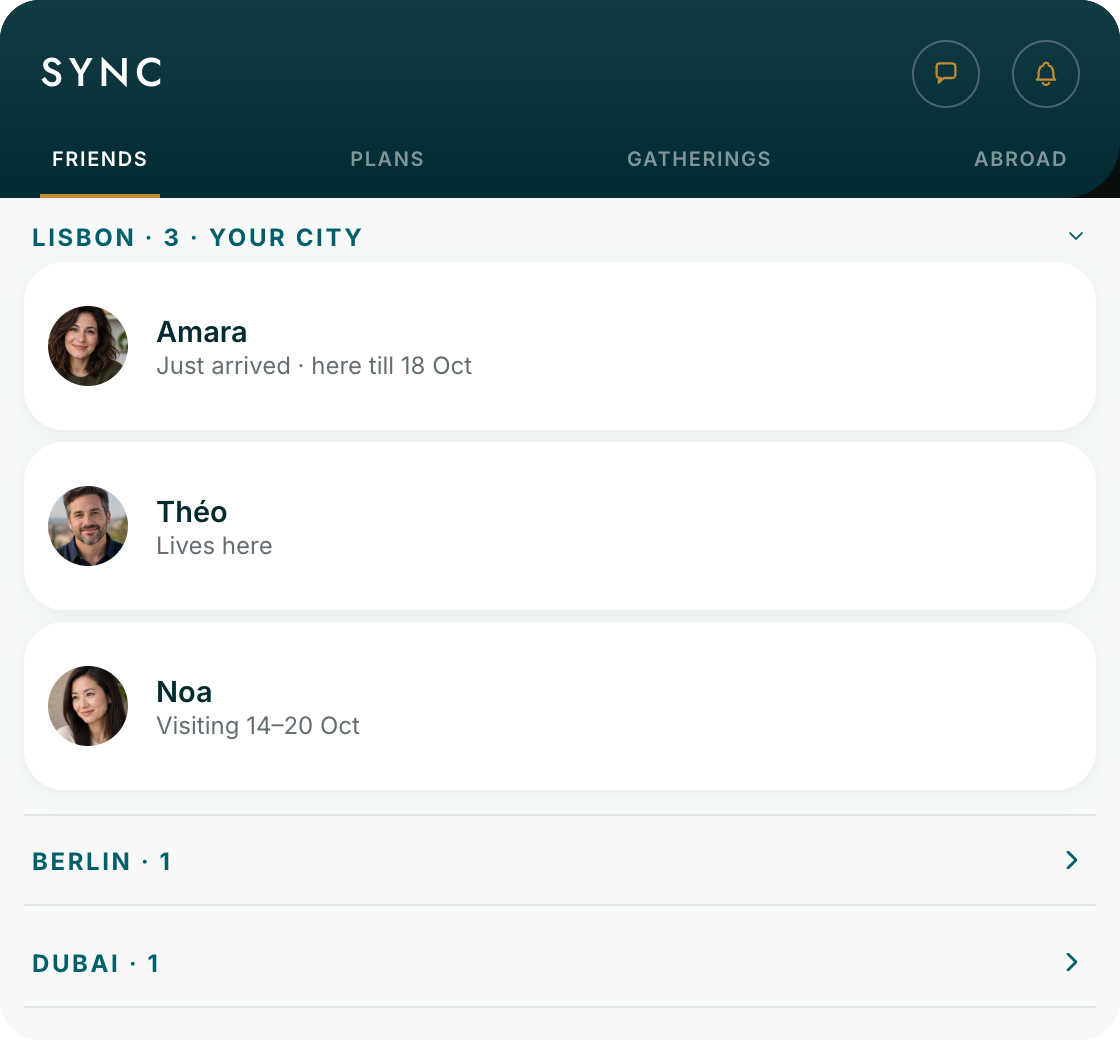Collapse the Lisbon section chevron
1120x1040 pixels.
(x=1076, y=236)
